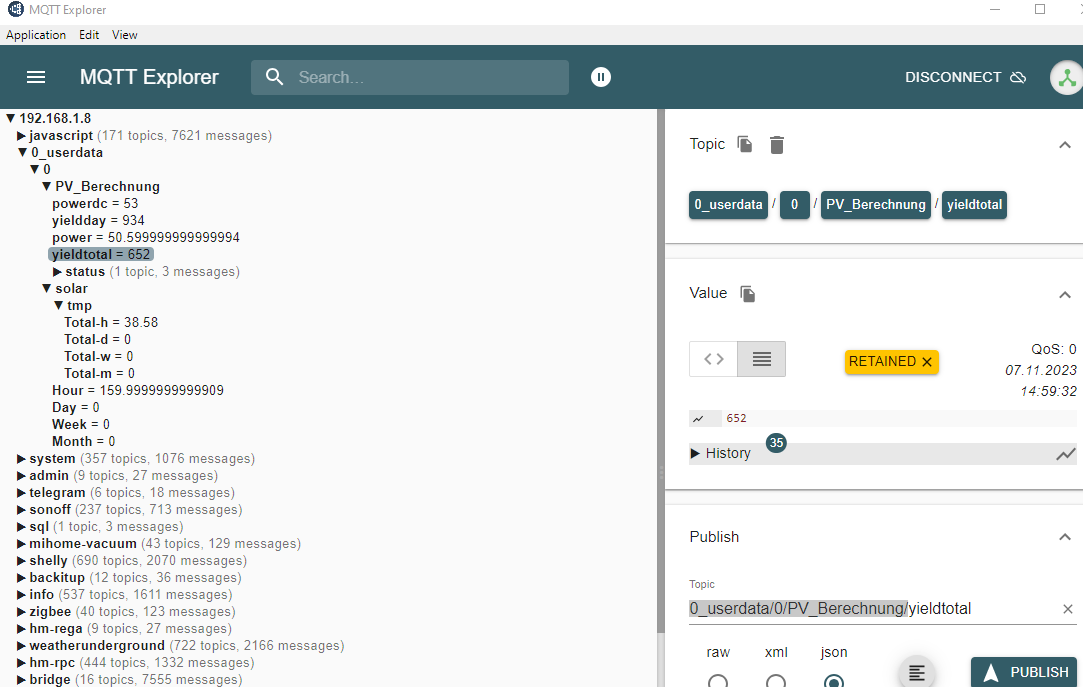The width and height of the screenshot is (1083, 687).
Task: Expand the system topic node
Action: pos(21,459)
